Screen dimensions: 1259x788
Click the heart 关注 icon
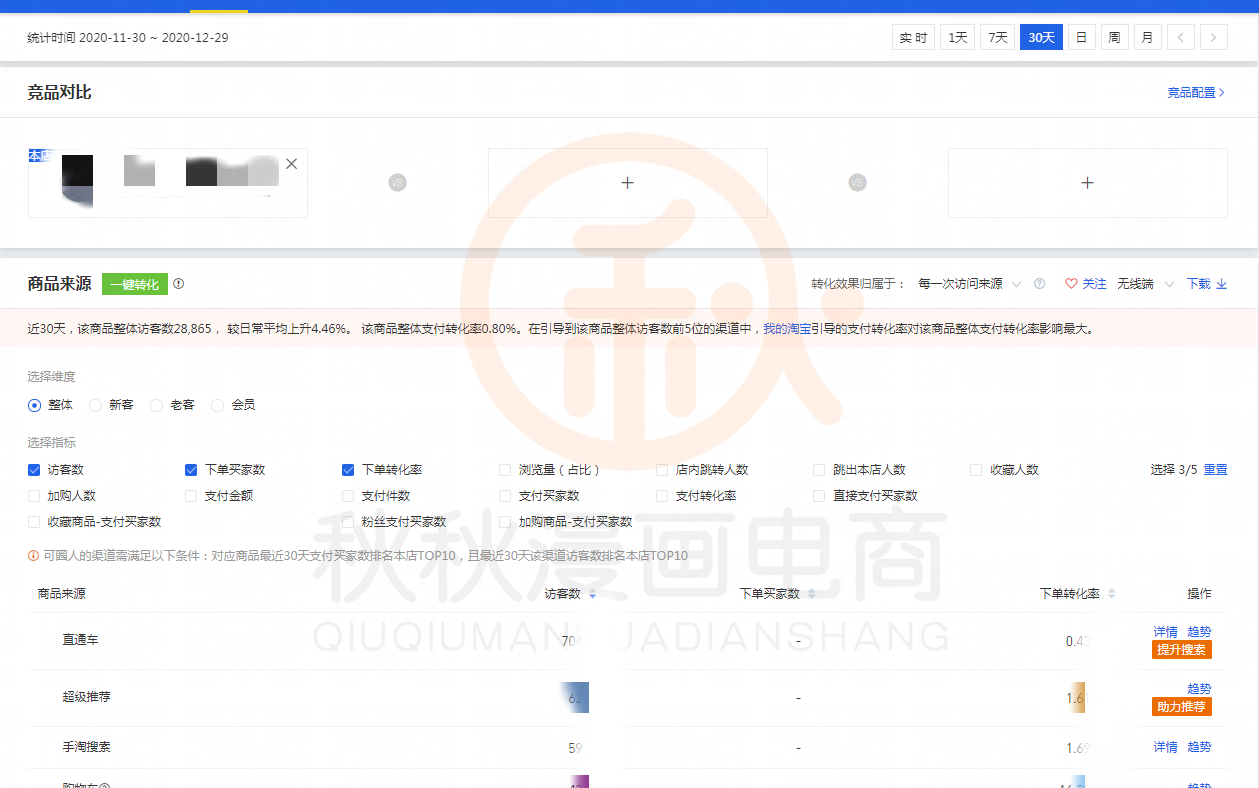(x=1071, y=284)
